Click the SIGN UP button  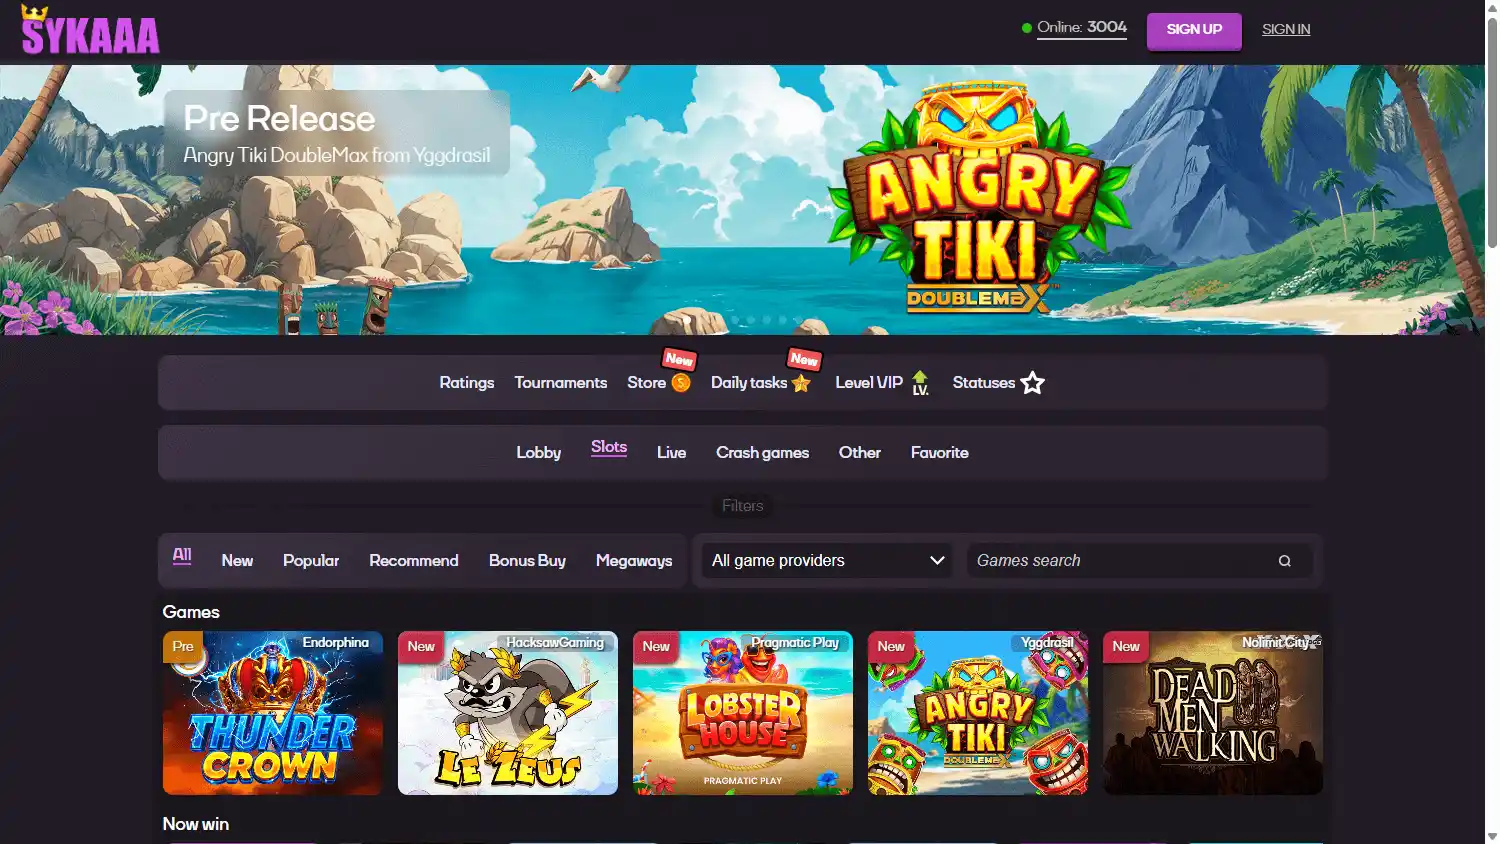[1194, 30]
